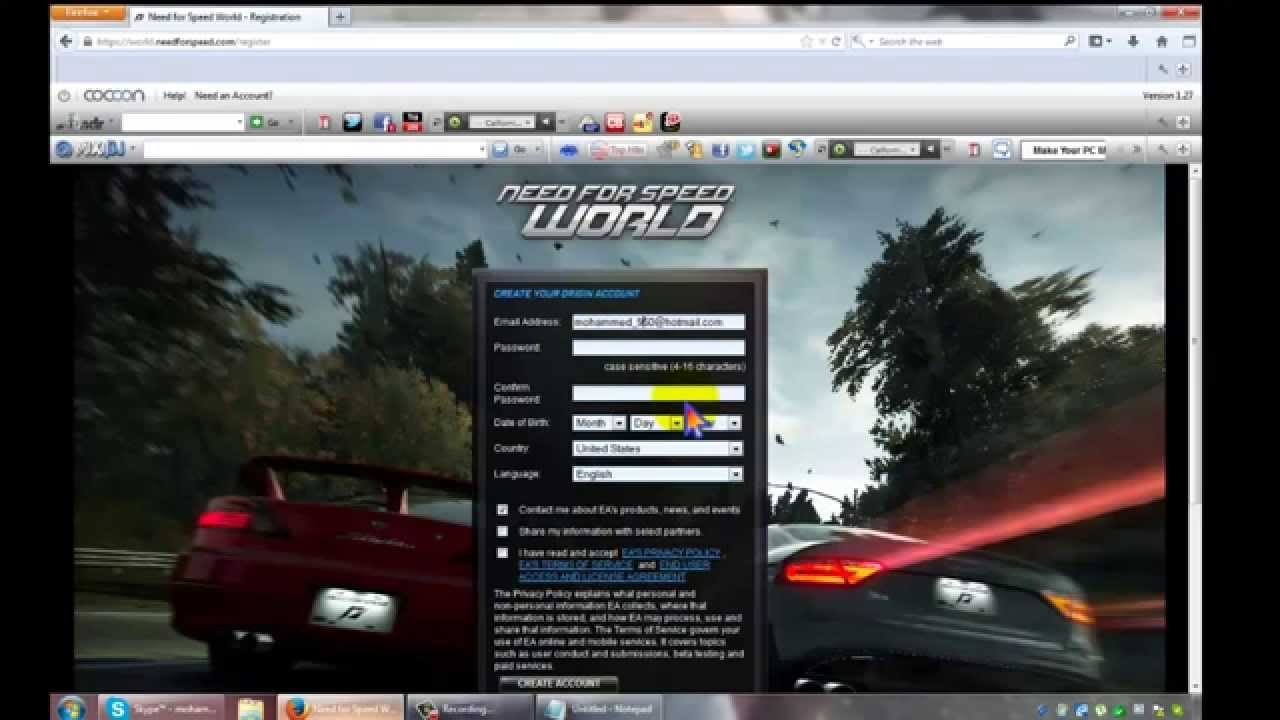1280x720 pixels.
Task: Open the Firefox downloads arrow icon
Action: (x=1133, y=41)
